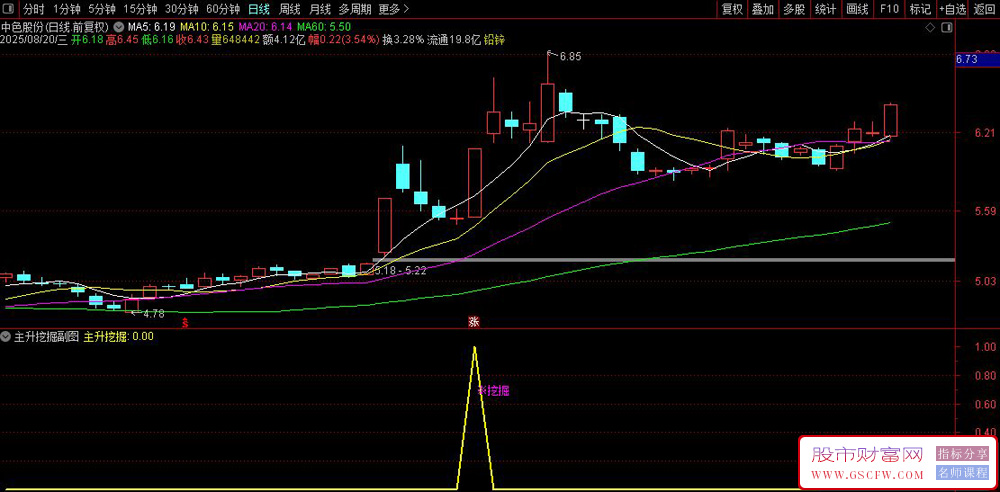The image size is (1000, 492).
Task: Click the 额4.12亿 amount text
Action: click(284, 40)
